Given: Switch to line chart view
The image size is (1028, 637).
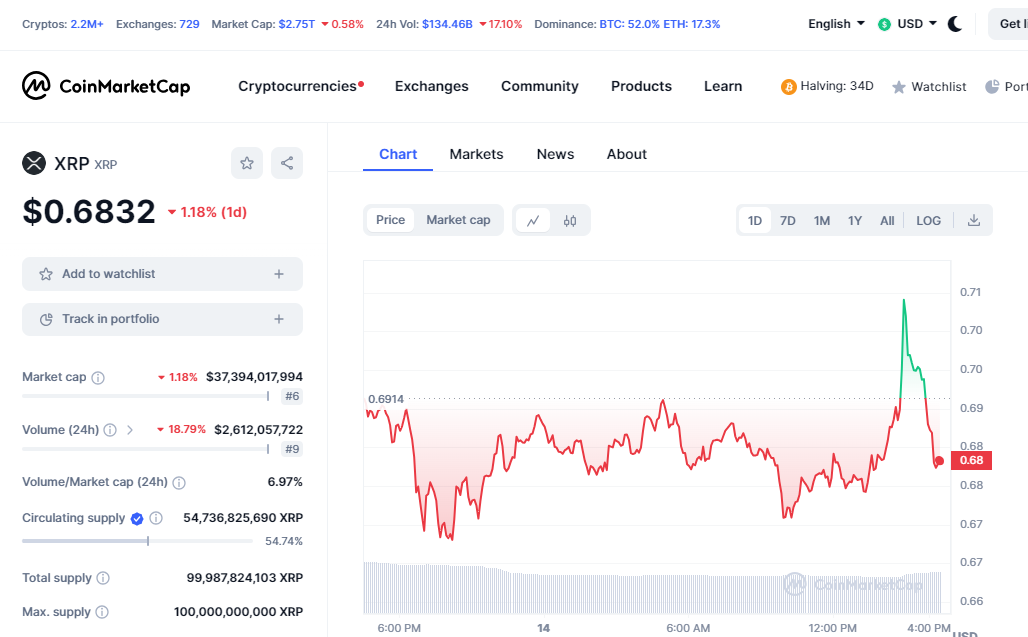Looking at the screenshot, I should pyautogui.click(x=533, y=220).
